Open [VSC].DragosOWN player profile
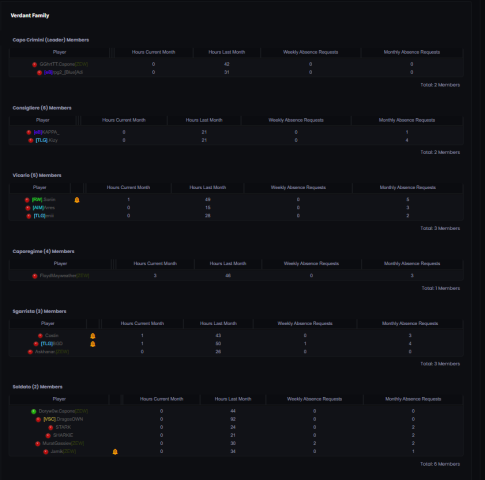The height and width of the screenshot is (480, 485). click(x=63, y=419)
